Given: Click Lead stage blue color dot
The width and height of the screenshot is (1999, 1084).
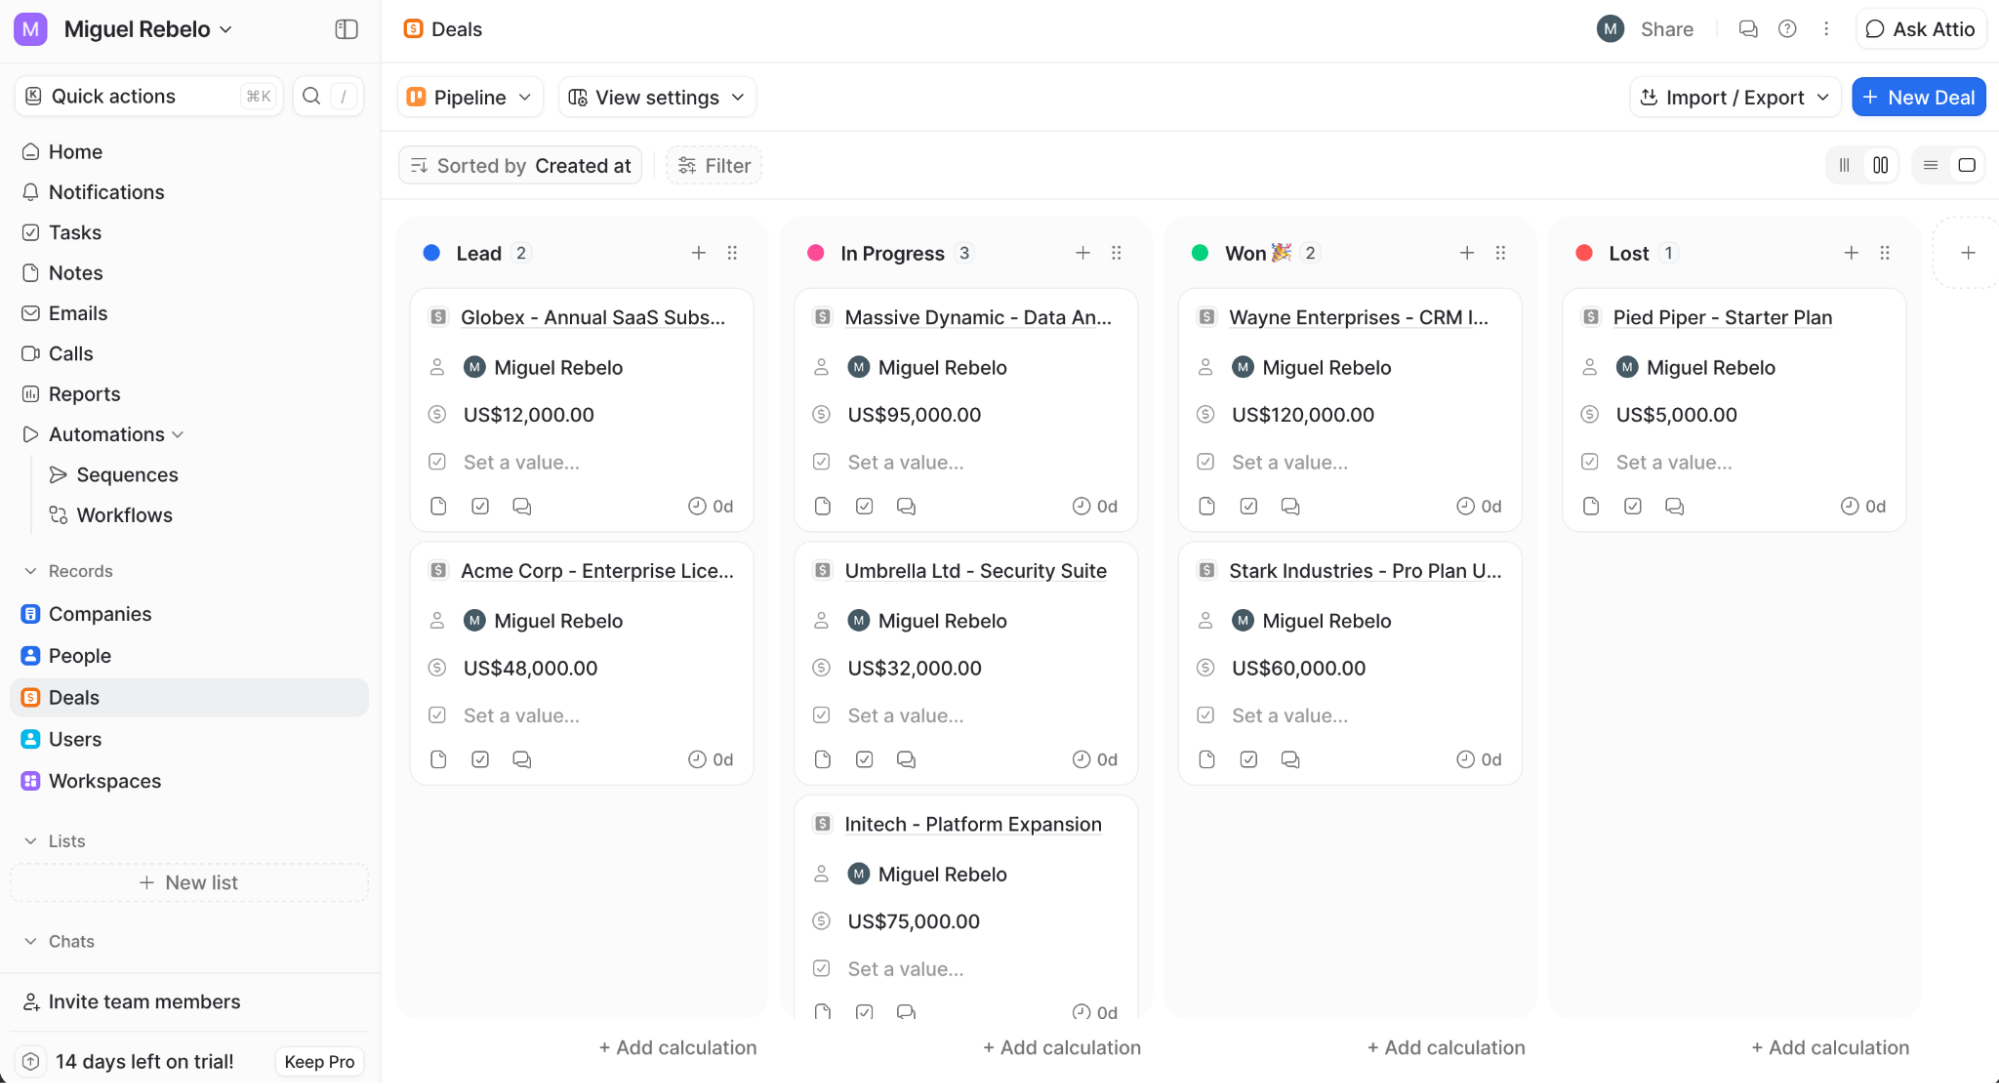Looking at the screenshot, I should click(x=432, y=253).
